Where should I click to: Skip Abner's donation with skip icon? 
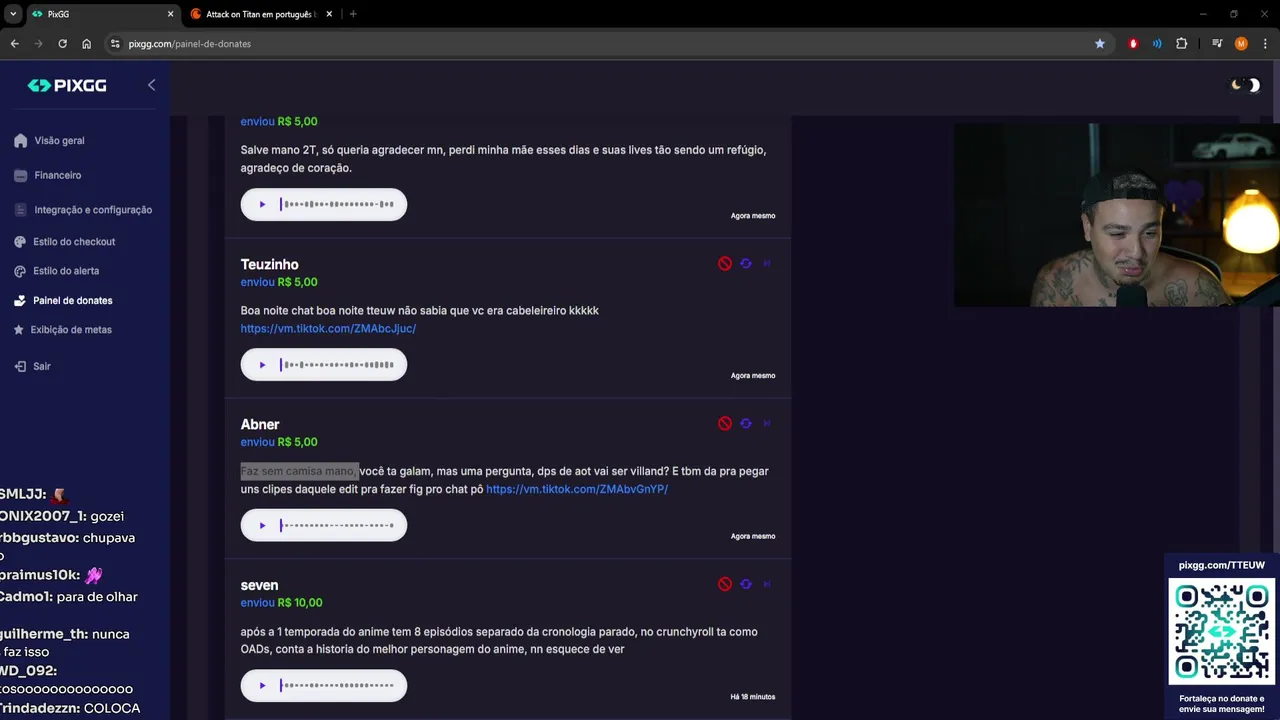(767, 424)
